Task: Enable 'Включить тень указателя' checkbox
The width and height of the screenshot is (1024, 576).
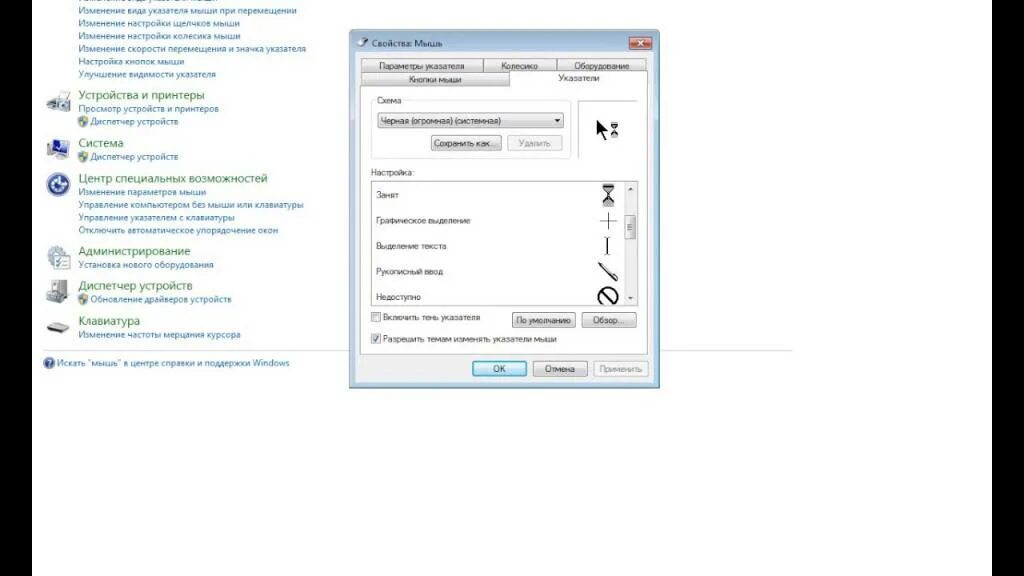Action: coord(376,317)
